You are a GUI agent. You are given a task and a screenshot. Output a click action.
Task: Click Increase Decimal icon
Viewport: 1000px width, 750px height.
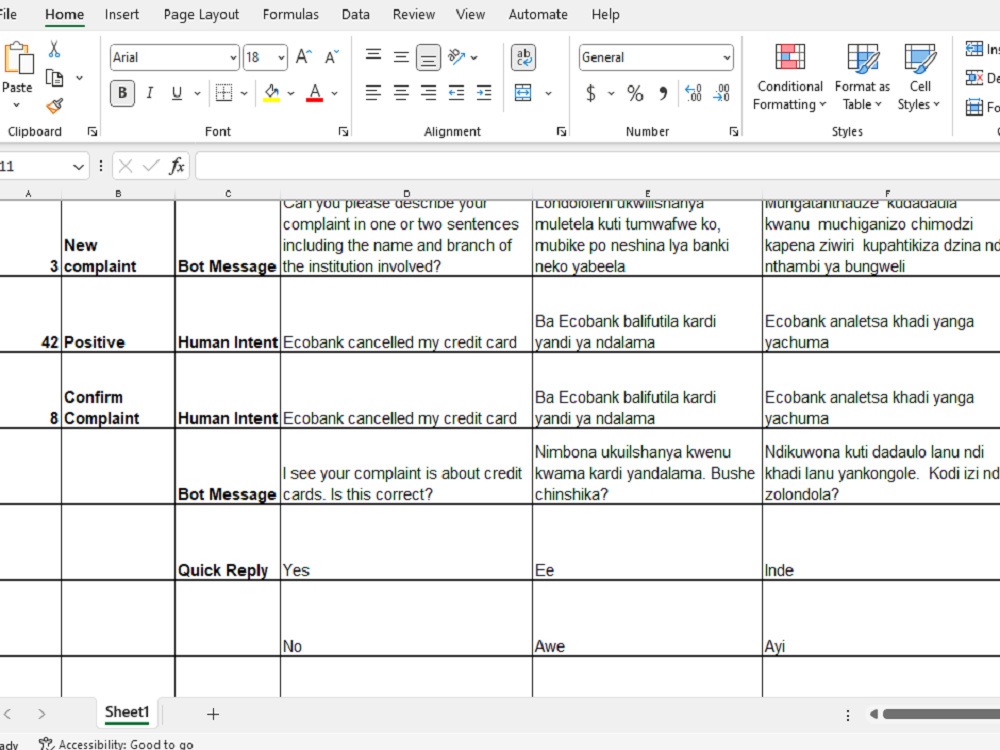[693, 93]
